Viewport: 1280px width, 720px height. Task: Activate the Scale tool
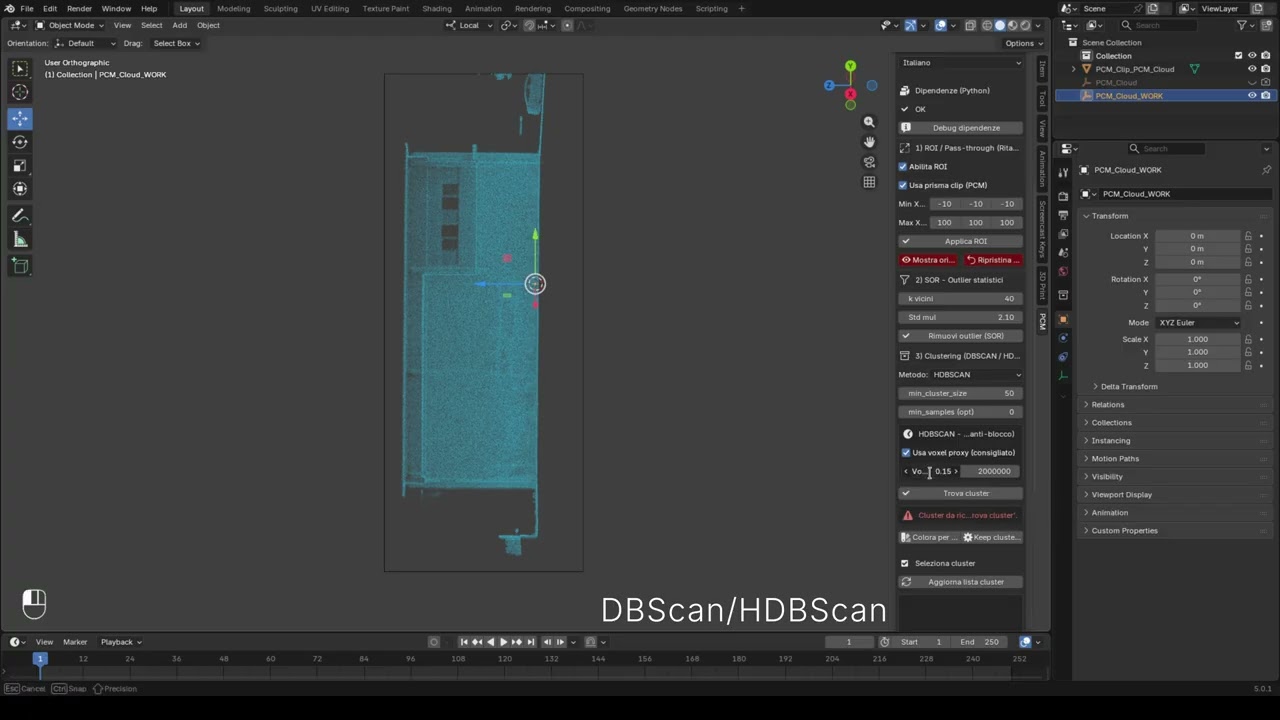tap(20, 166)
